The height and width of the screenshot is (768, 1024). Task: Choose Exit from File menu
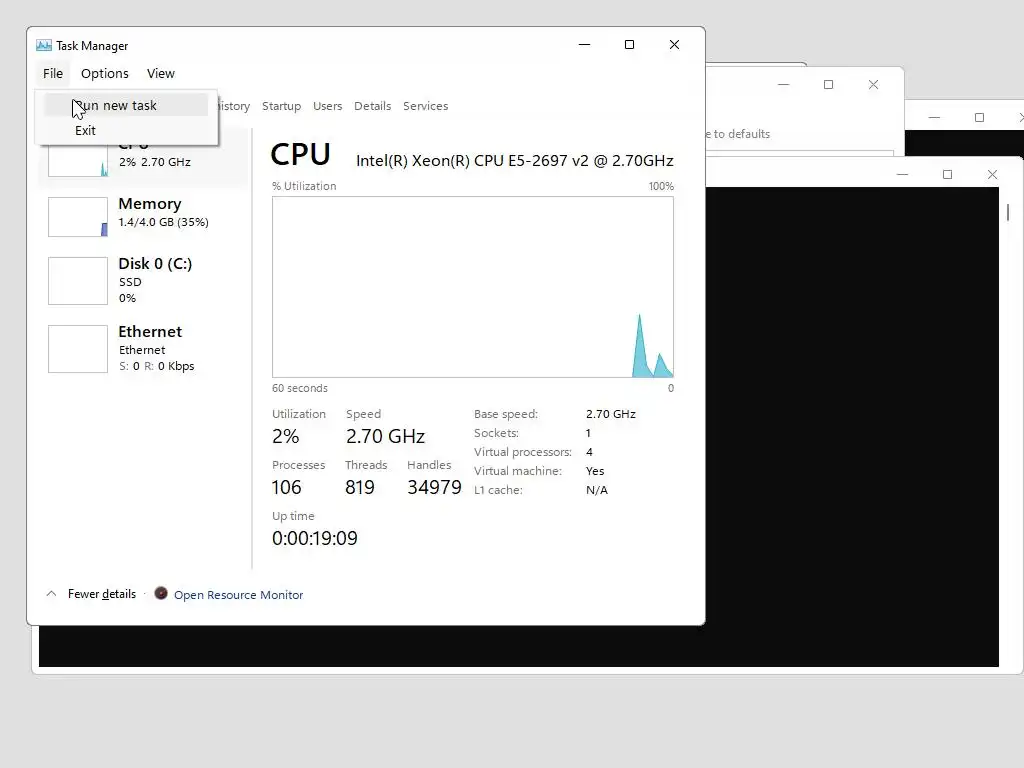[85, 130]
